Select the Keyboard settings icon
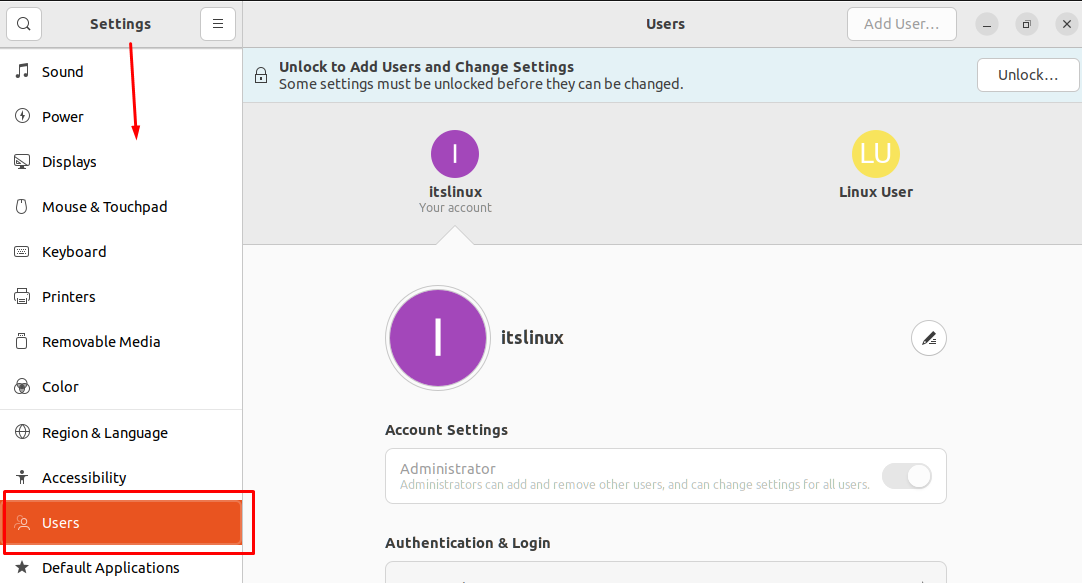Image resolution: width=1082 pixels, height=583 pixels. click(20, 251)
